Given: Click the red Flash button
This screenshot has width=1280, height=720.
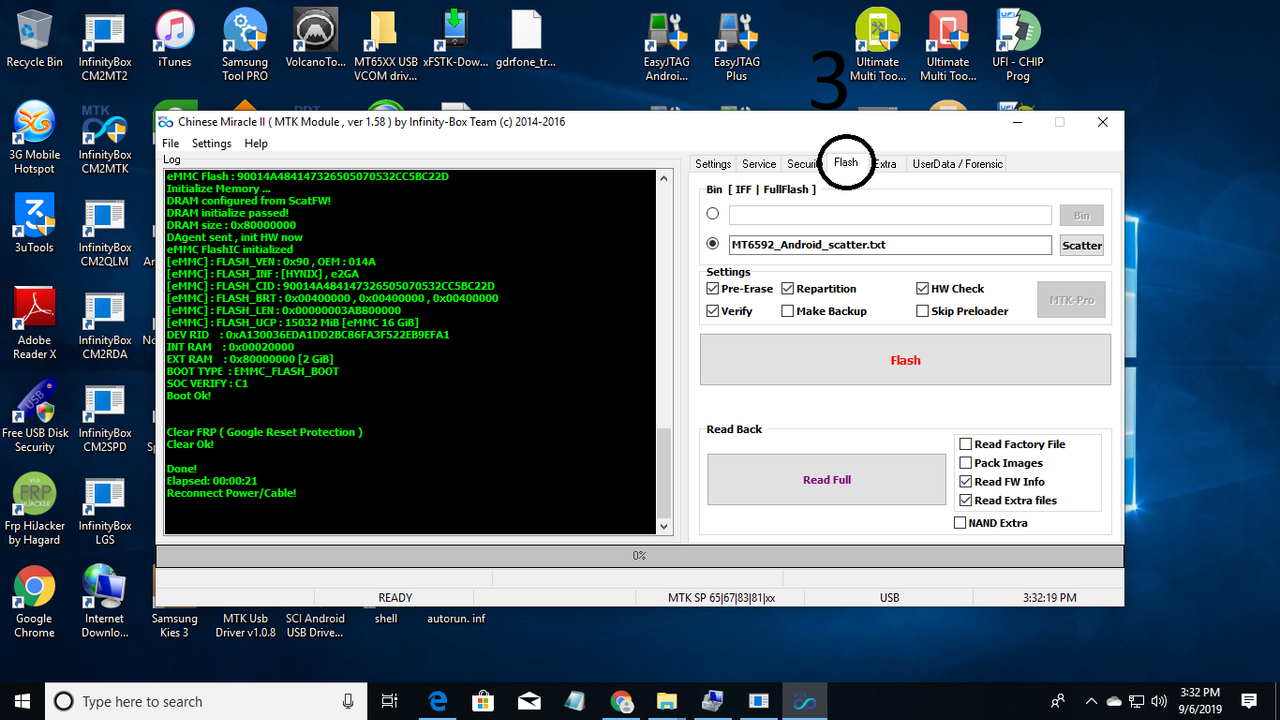Looking at the screenshot, I should click(905, 360).
